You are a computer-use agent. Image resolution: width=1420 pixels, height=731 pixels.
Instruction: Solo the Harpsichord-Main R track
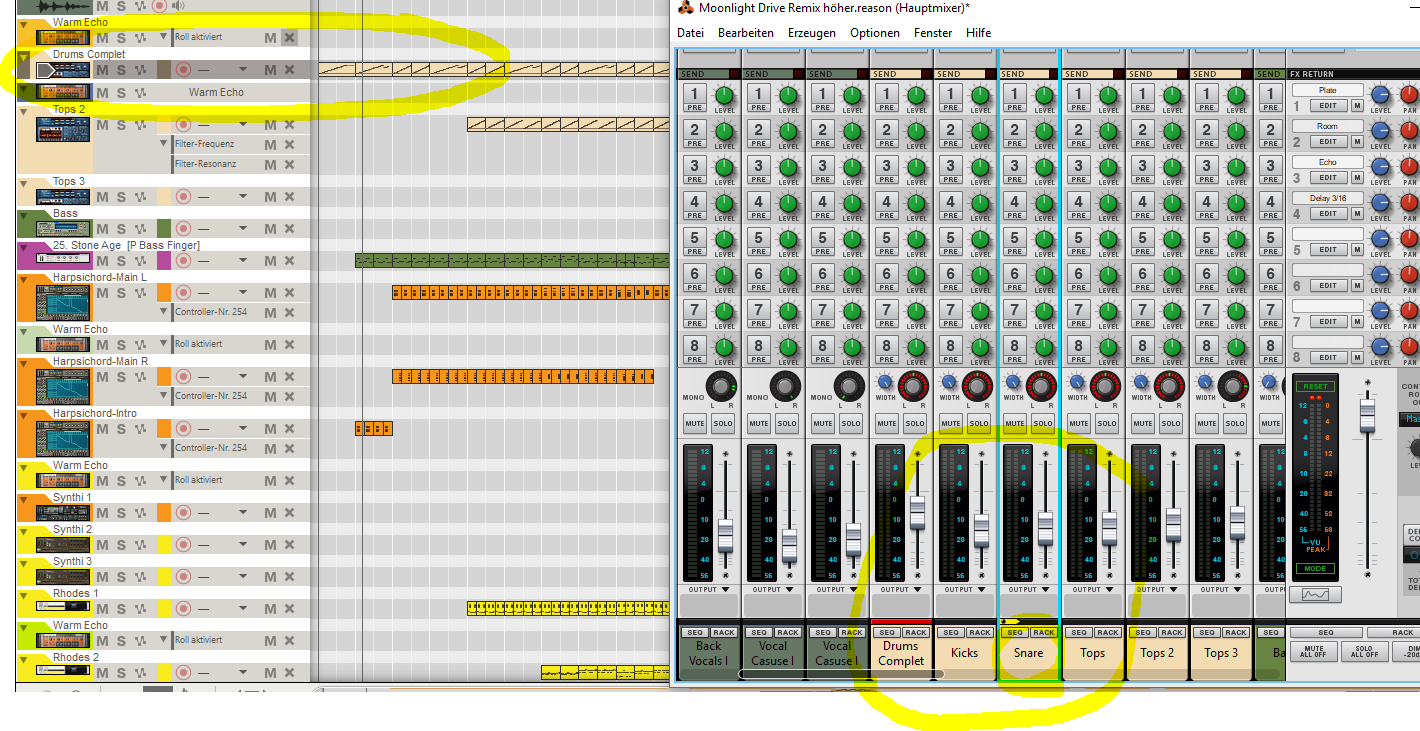(x=121, y=377)
